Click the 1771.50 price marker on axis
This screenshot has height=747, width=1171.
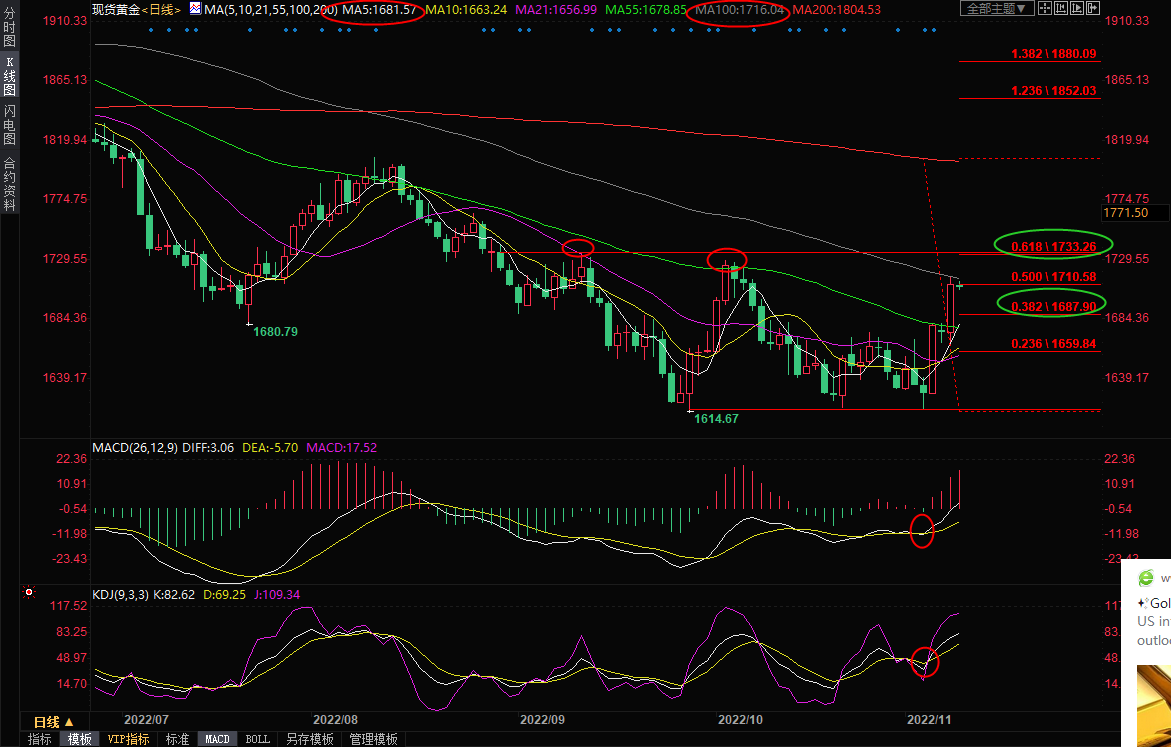pos(1126,213)
